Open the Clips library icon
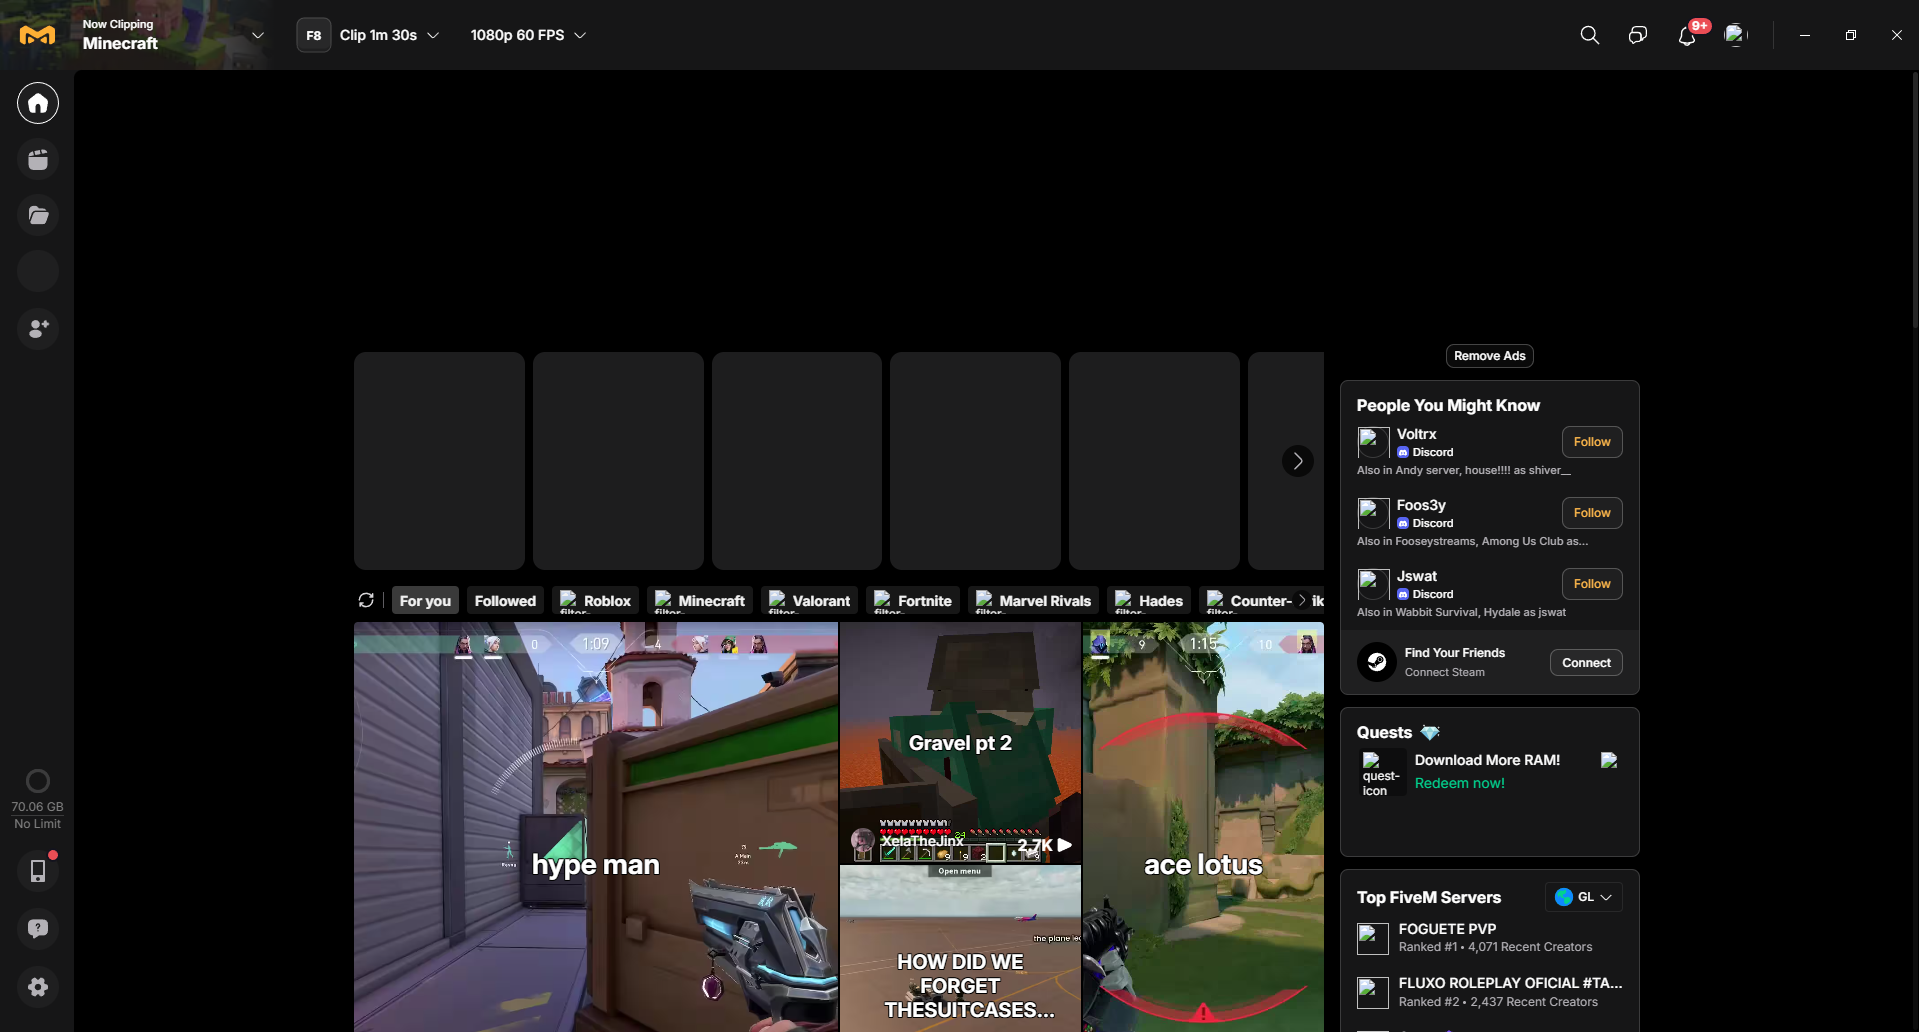Viewport: 1919px width, 1032px height. click(38, 160)
